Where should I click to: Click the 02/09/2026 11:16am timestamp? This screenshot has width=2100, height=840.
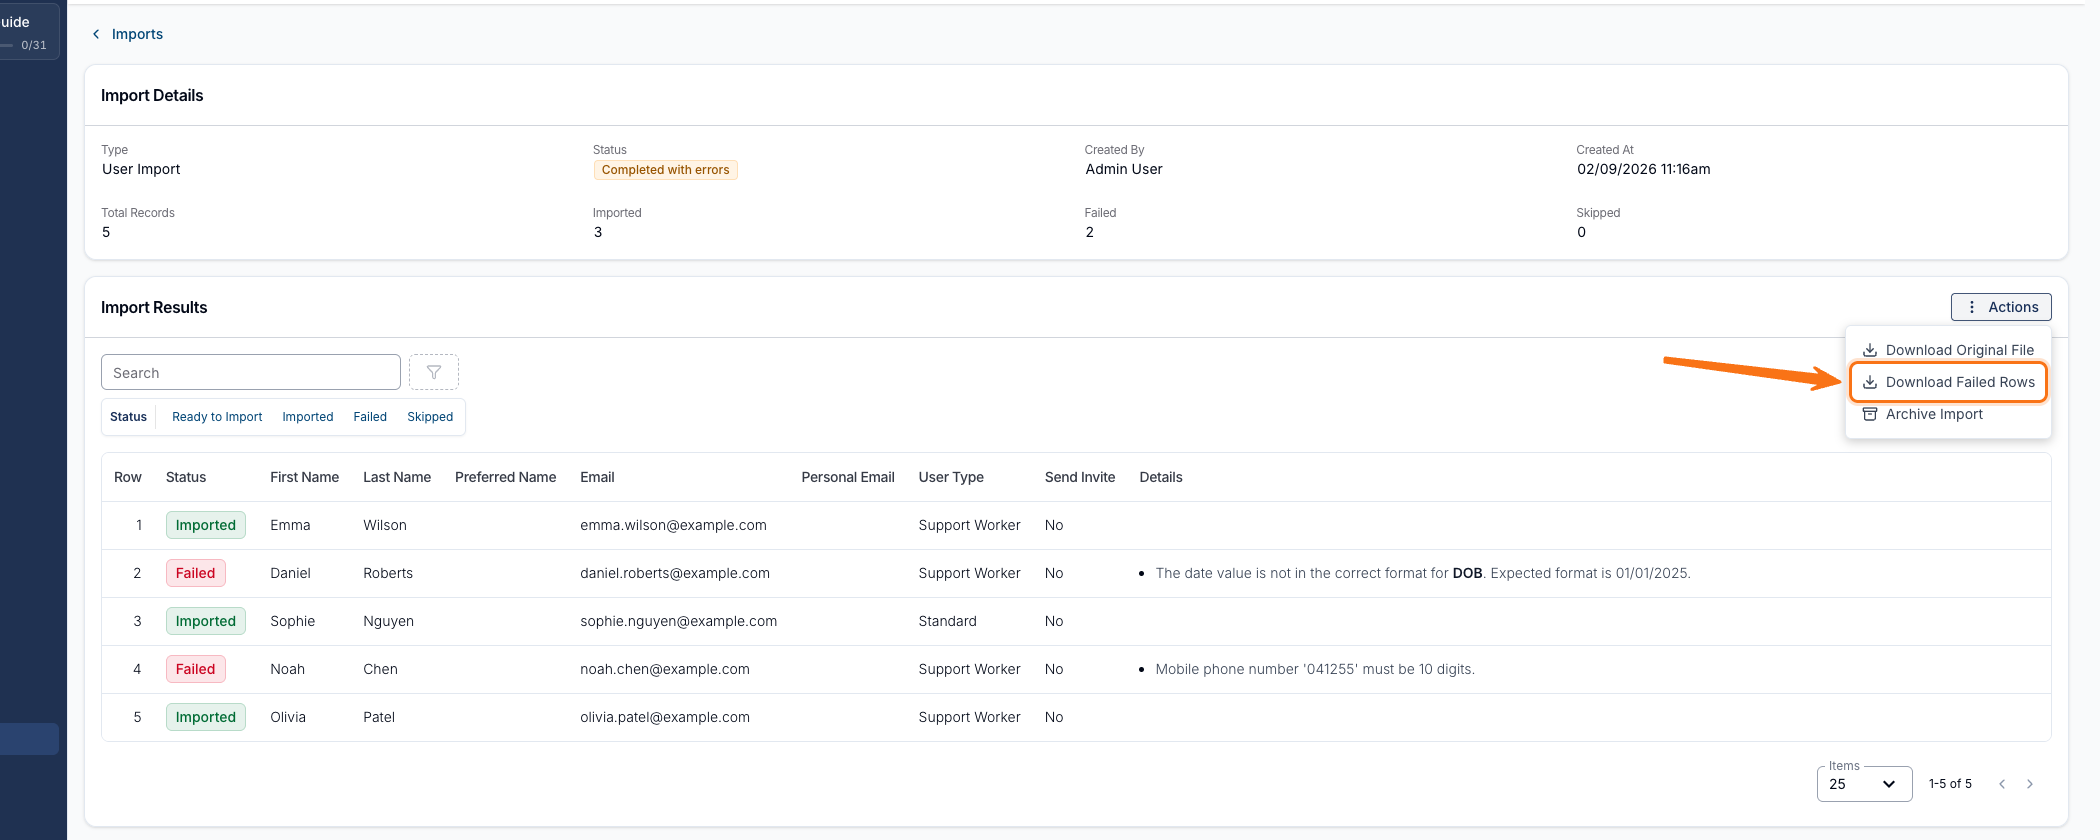pos(1644,169)
